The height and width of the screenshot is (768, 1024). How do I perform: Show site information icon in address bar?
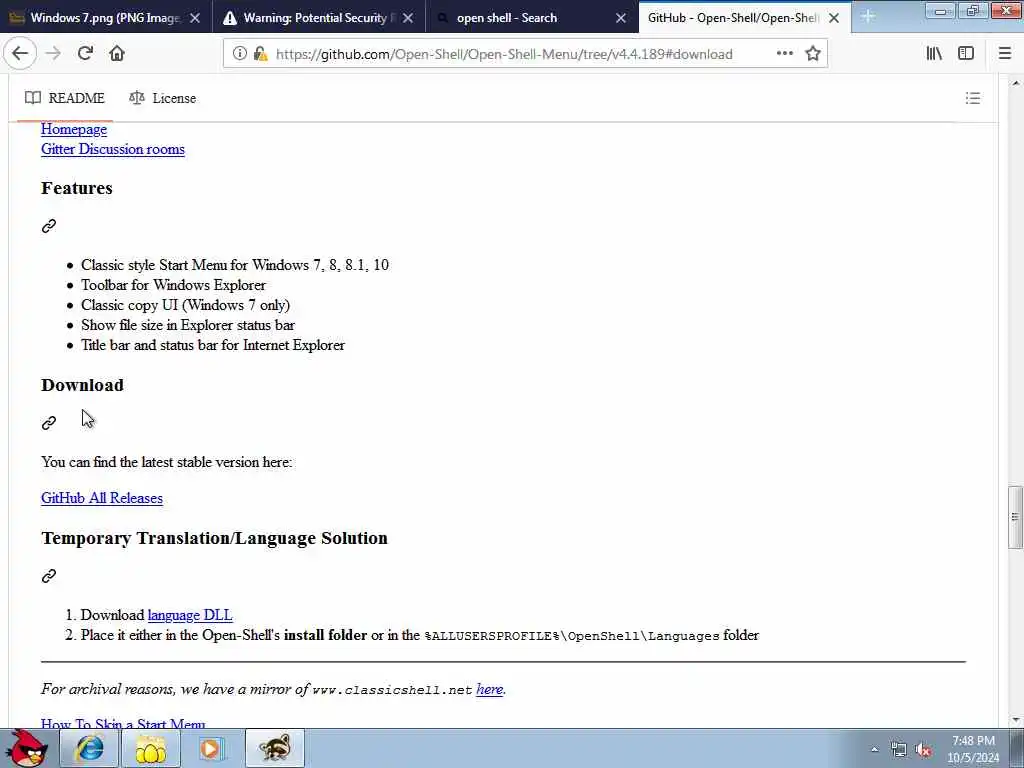point(240,54)
